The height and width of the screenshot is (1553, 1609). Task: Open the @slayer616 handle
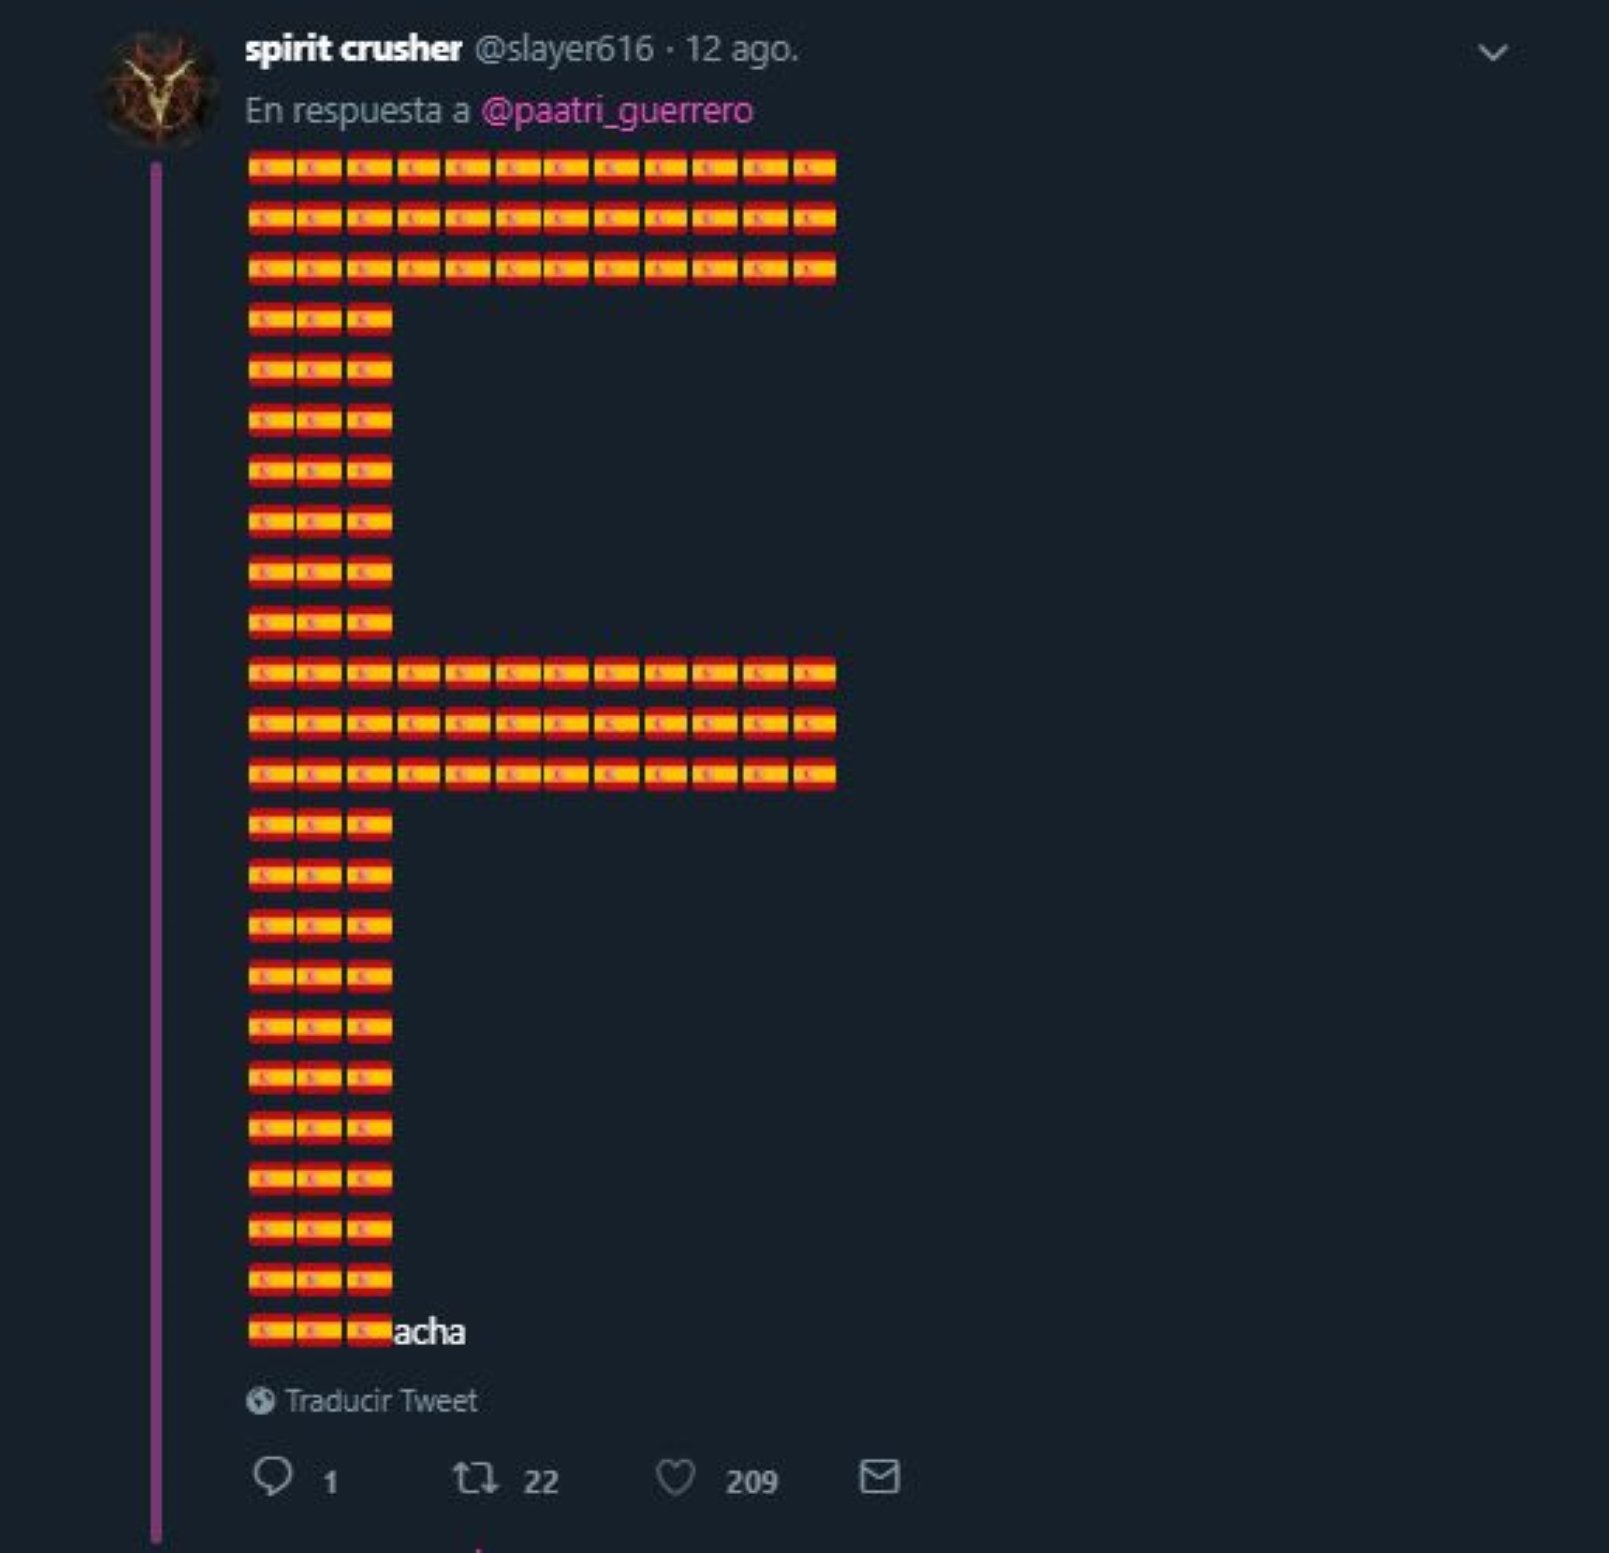[563, 49]
